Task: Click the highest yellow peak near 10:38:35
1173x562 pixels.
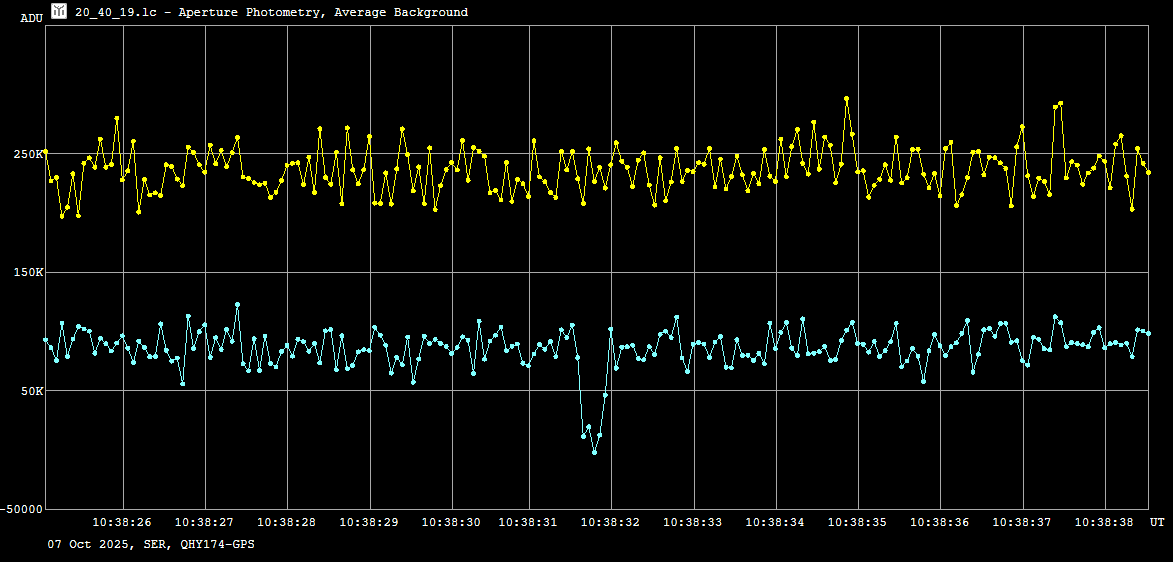Action: 846,99
